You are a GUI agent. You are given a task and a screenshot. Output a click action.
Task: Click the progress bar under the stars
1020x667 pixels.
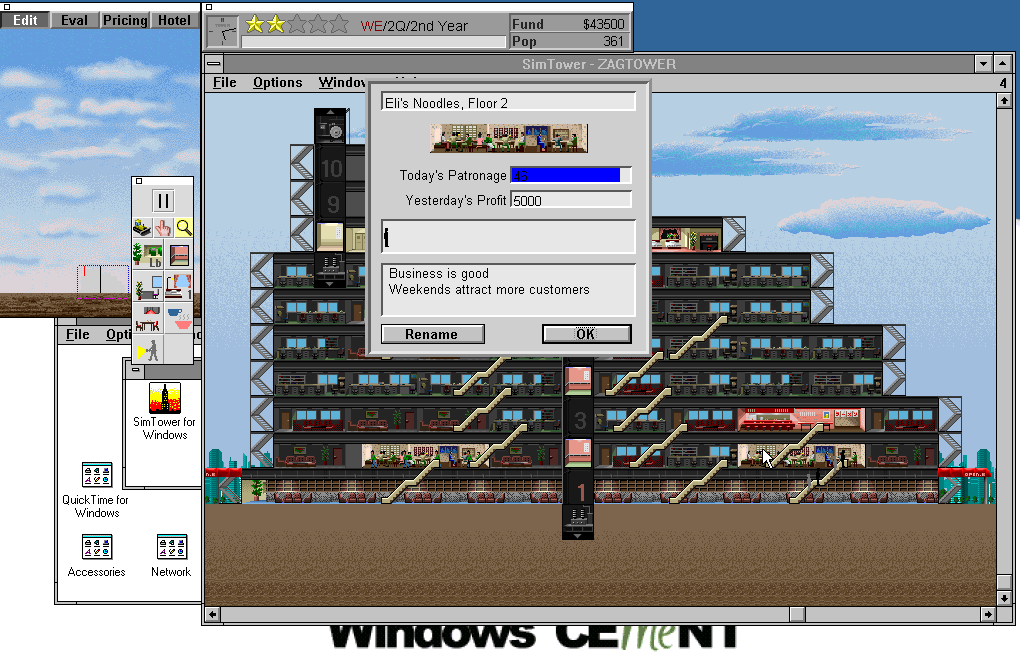point(373,42)
